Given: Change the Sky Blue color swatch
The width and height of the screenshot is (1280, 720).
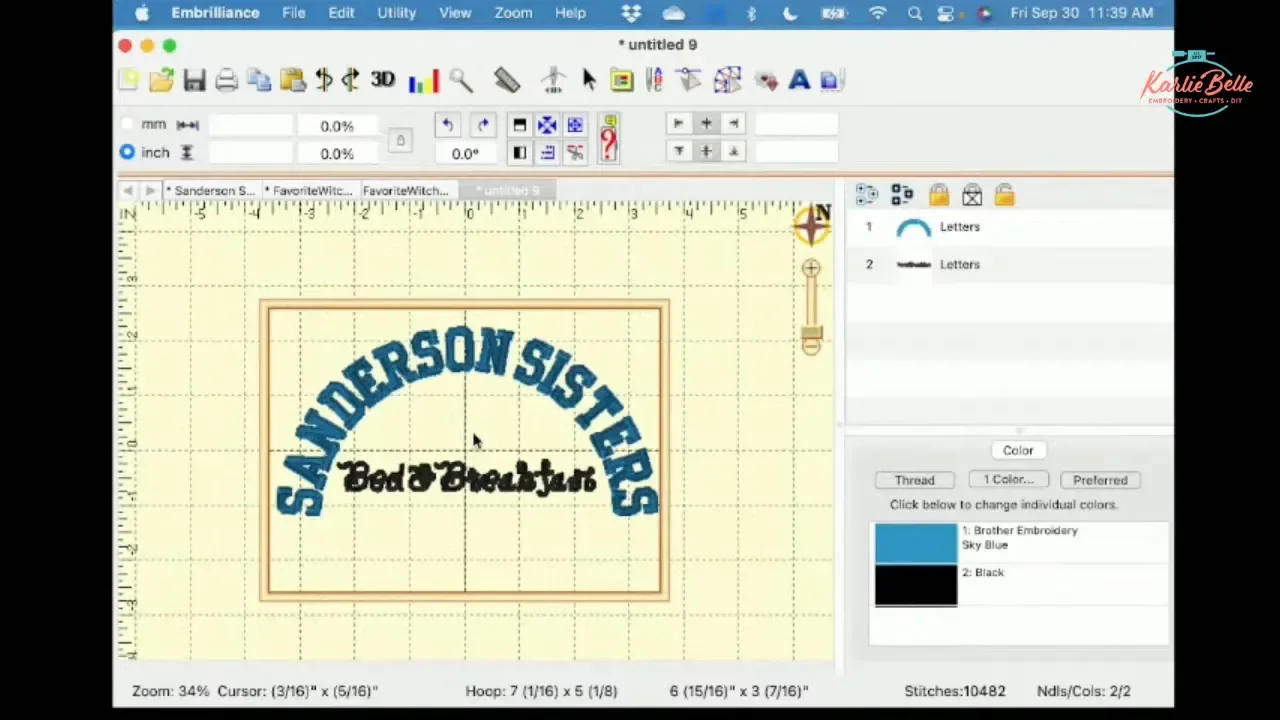Looking at the screenshot, I should tap(916, 543).
